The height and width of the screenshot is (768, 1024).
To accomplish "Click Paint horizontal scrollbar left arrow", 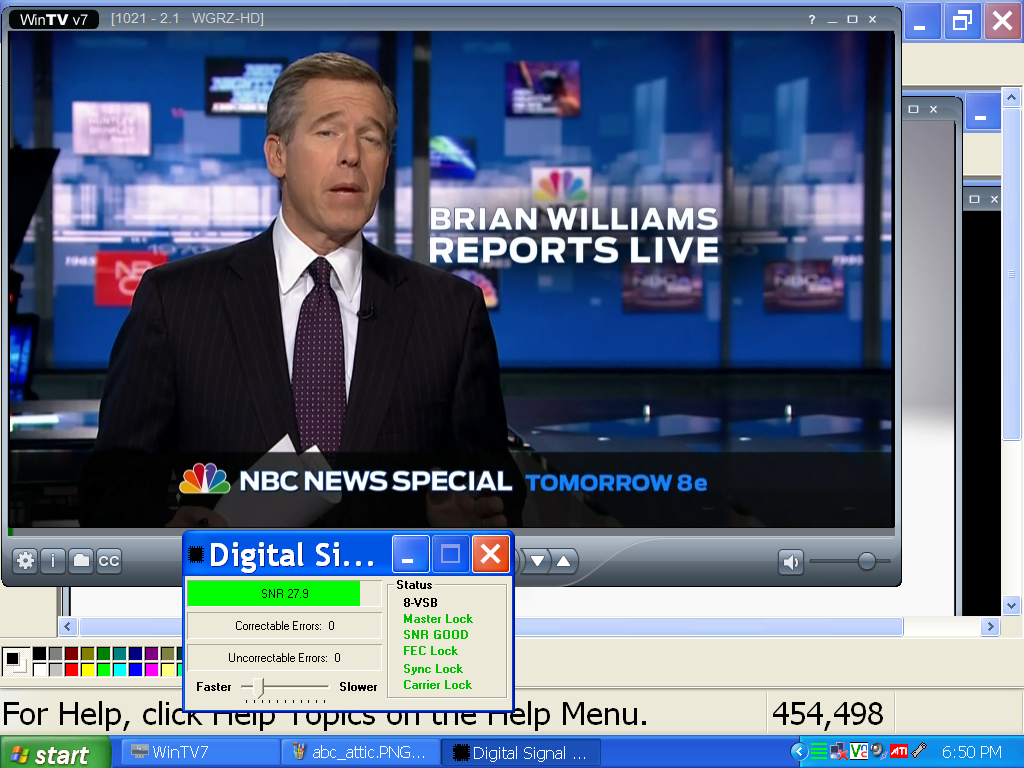I will click(67, 626).
